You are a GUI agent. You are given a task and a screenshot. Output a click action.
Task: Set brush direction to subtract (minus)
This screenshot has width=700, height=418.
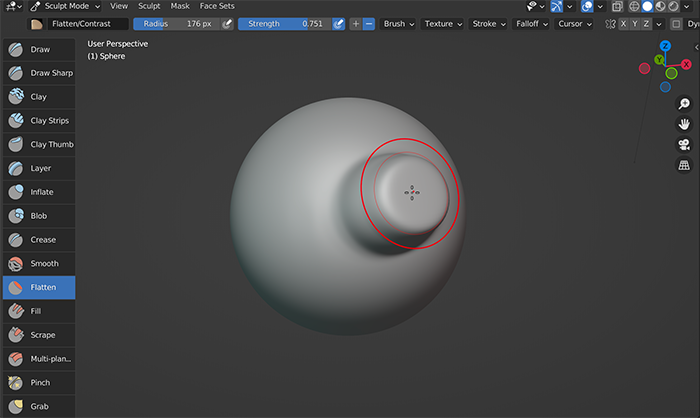click(x=369, y=24)
